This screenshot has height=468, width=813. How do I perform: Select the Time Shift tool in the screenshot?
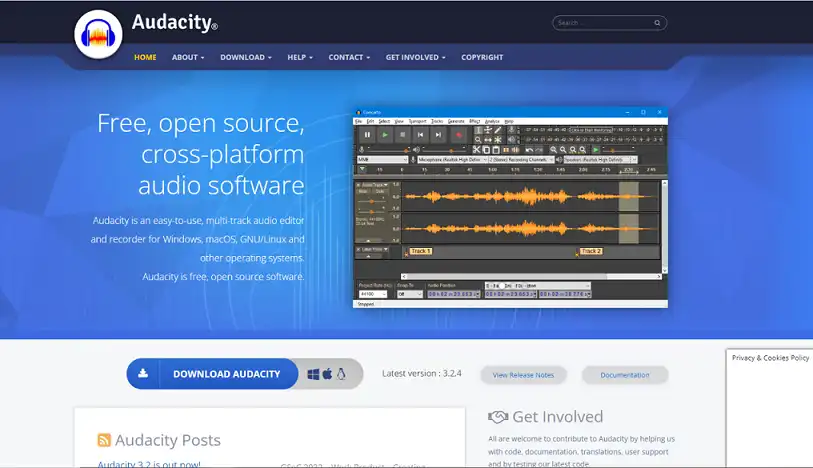[x=488, y=139]
